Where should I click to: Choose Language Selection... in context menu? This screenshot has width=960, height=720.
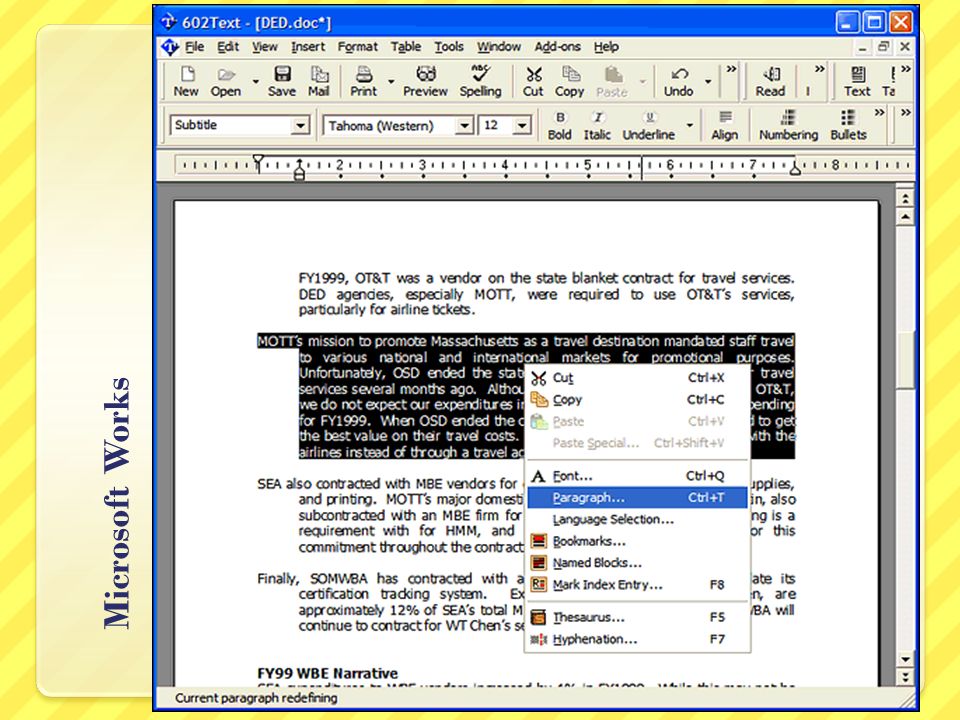tap(637, 519)
